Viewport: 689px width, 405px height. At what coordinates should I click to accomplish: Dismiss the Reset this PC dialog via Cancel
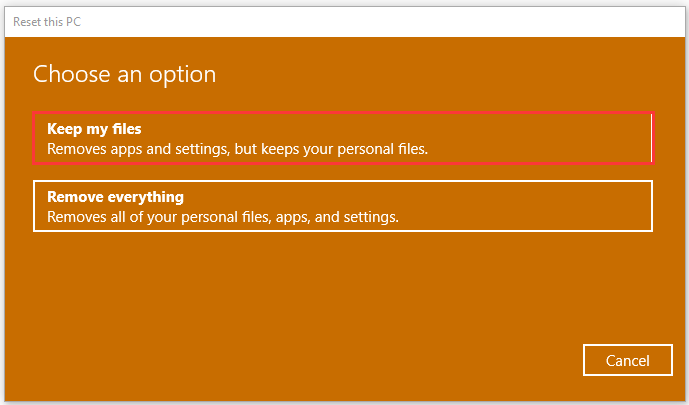pos(627,360)
